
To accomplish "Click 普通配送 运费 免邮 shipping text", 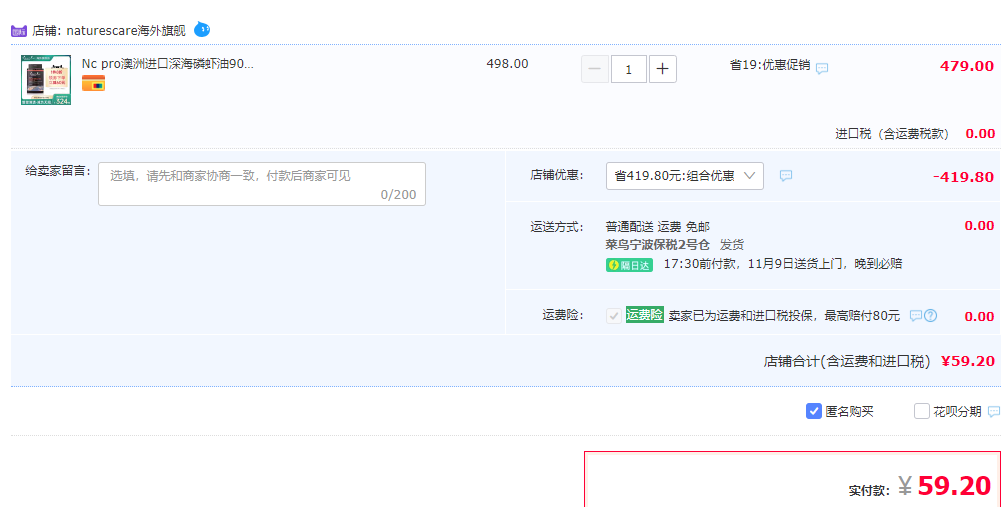I will click(658, 227).
